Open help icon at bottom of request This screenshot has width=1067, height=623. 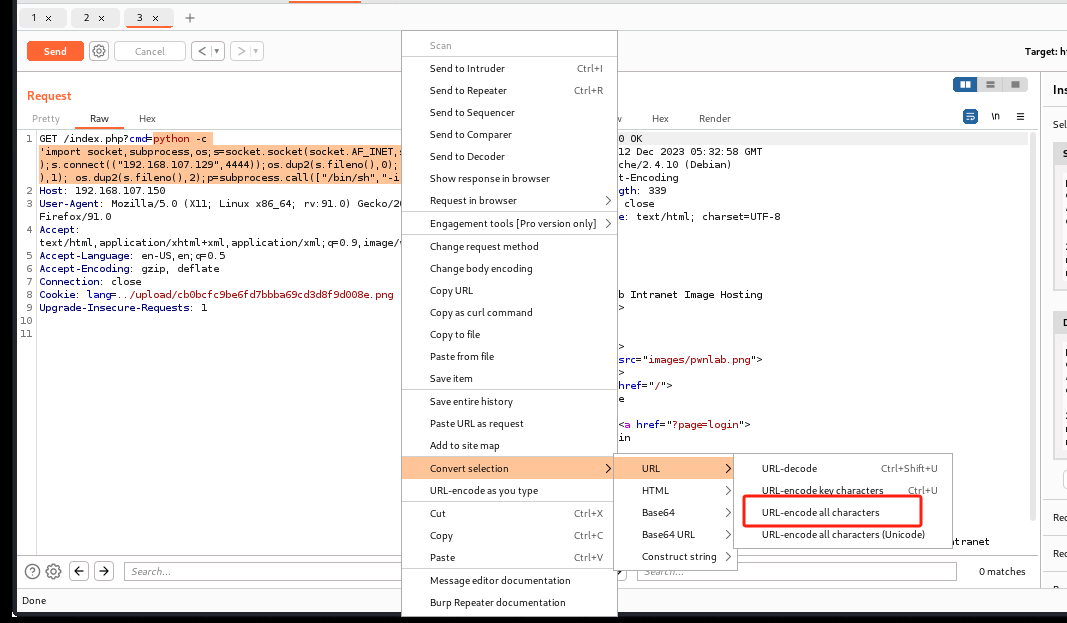tap(32, 571)
